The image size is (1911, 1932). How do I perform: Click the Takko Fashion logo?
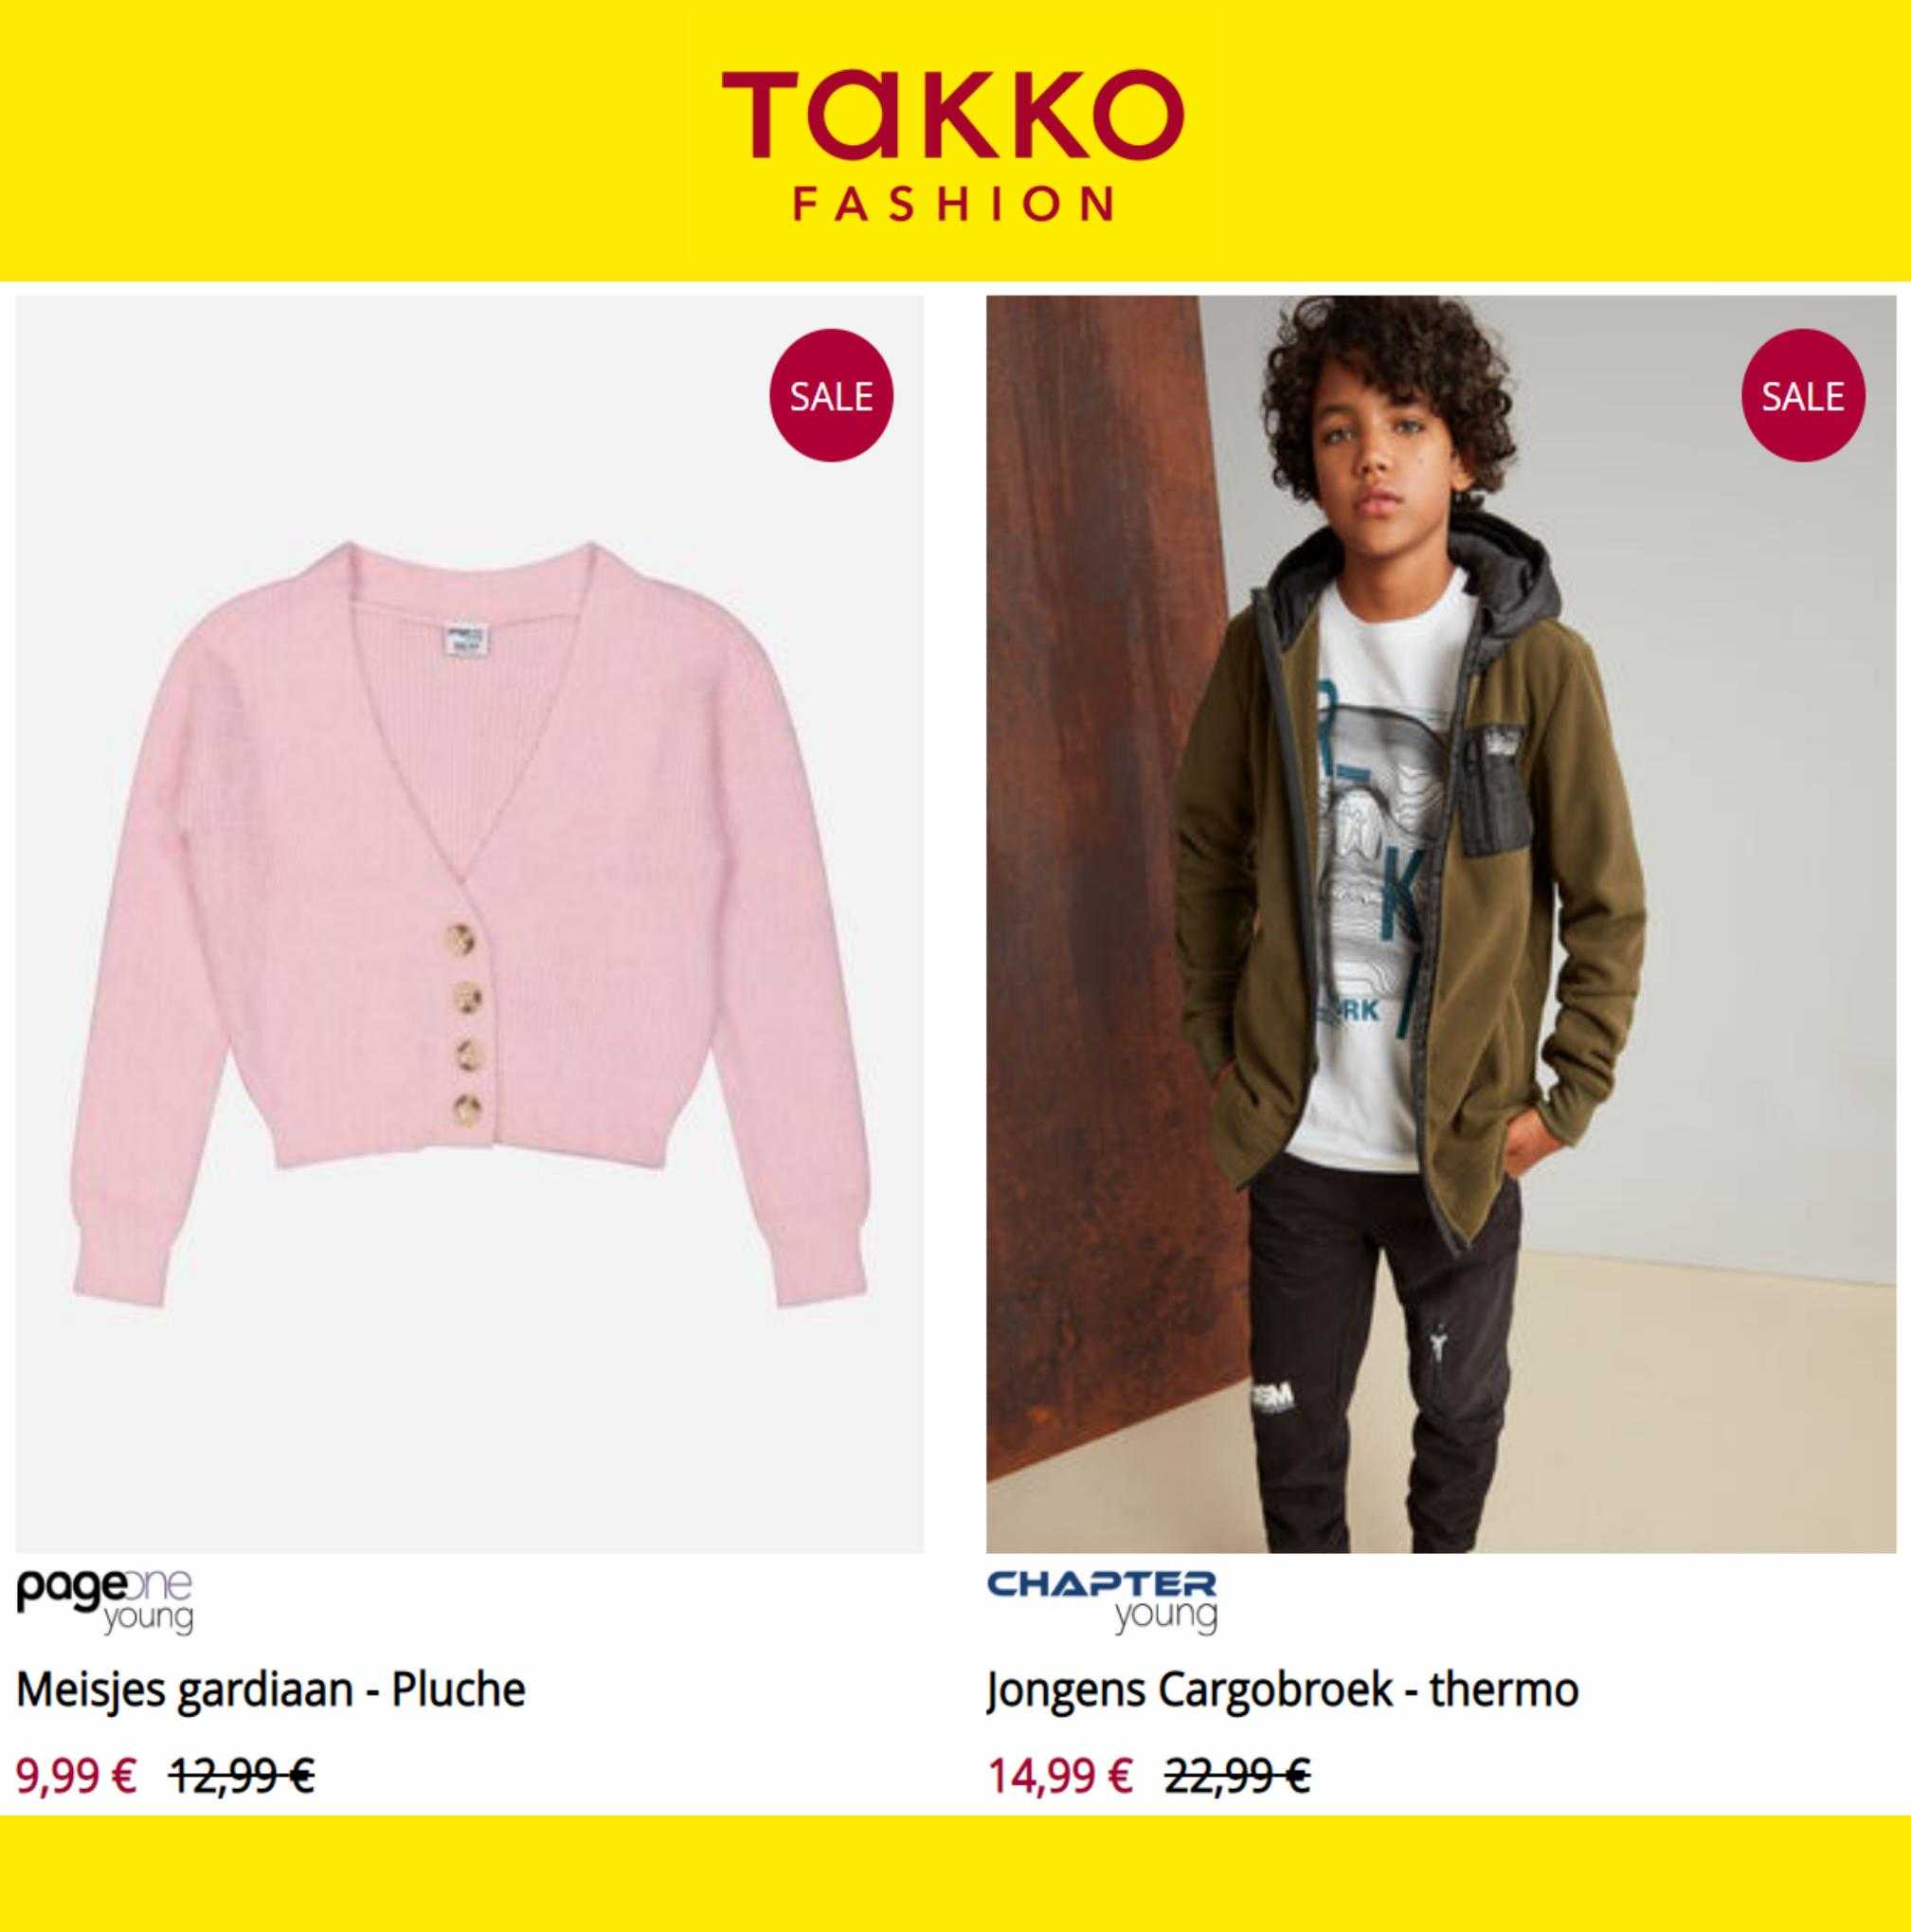point(953,143)
